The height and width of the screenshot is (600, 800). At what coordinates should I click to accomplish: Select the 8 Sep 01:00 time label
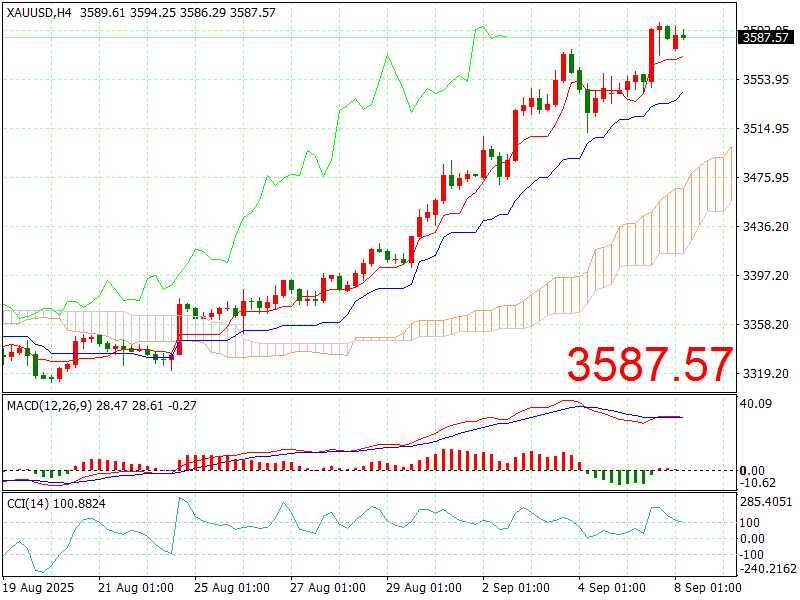(708, 588)
